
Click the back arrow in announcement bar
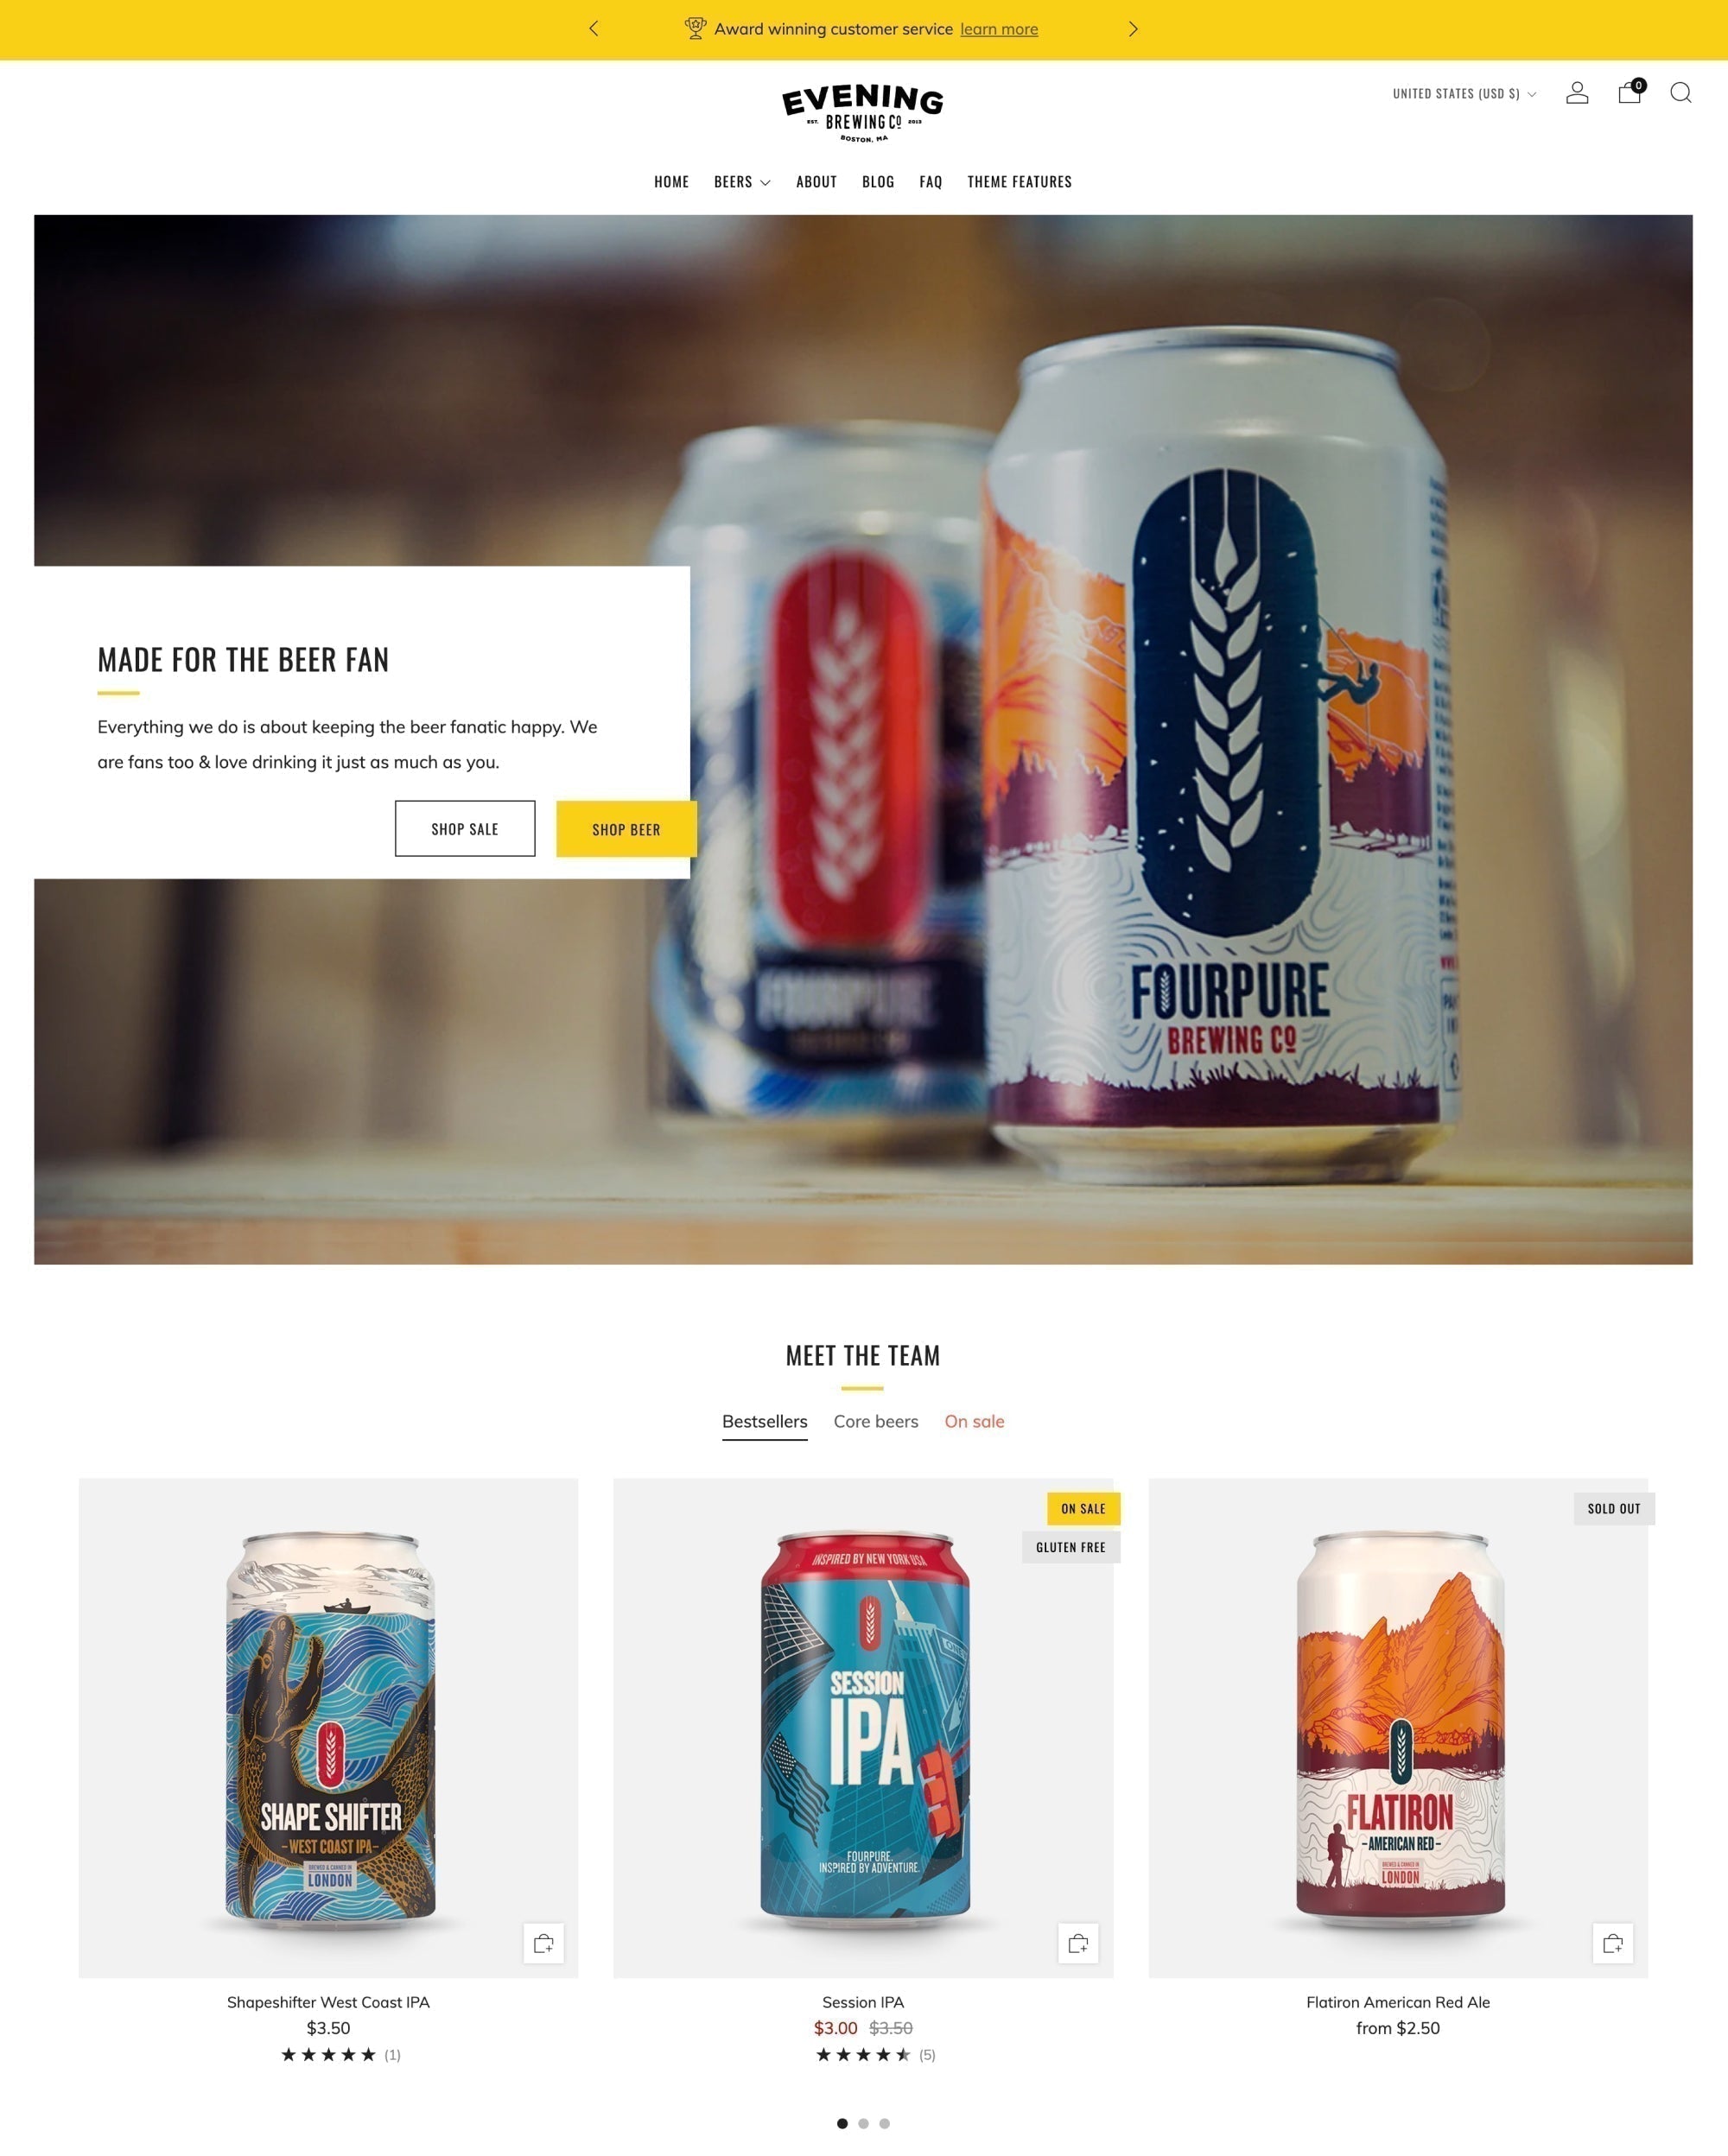[x=596, y=29]
